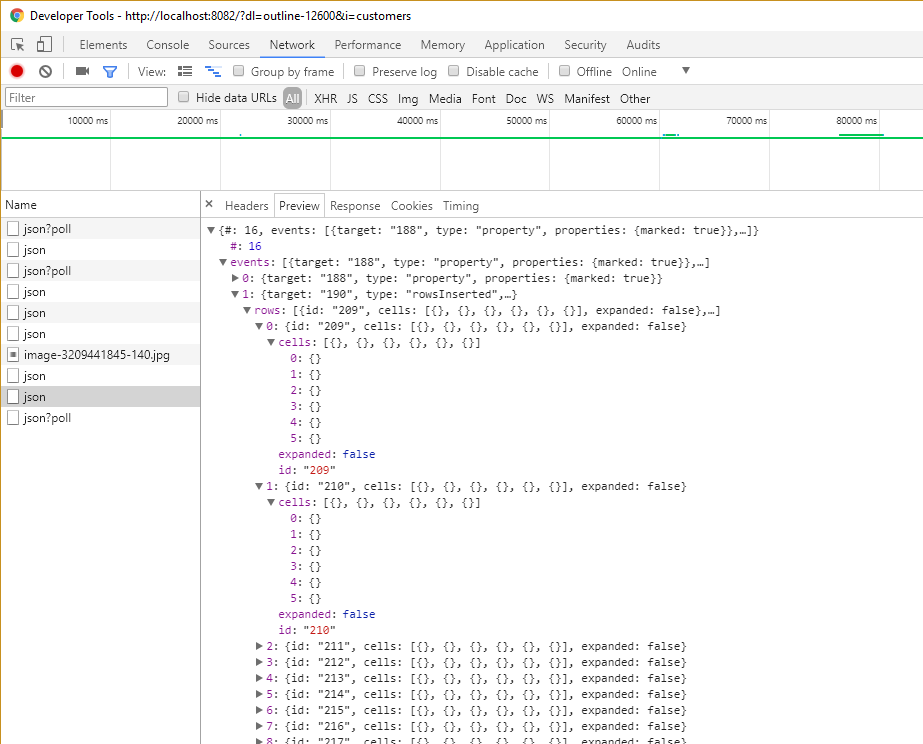Collapse the rows array
Screen dimensions: 923x744
247,310
